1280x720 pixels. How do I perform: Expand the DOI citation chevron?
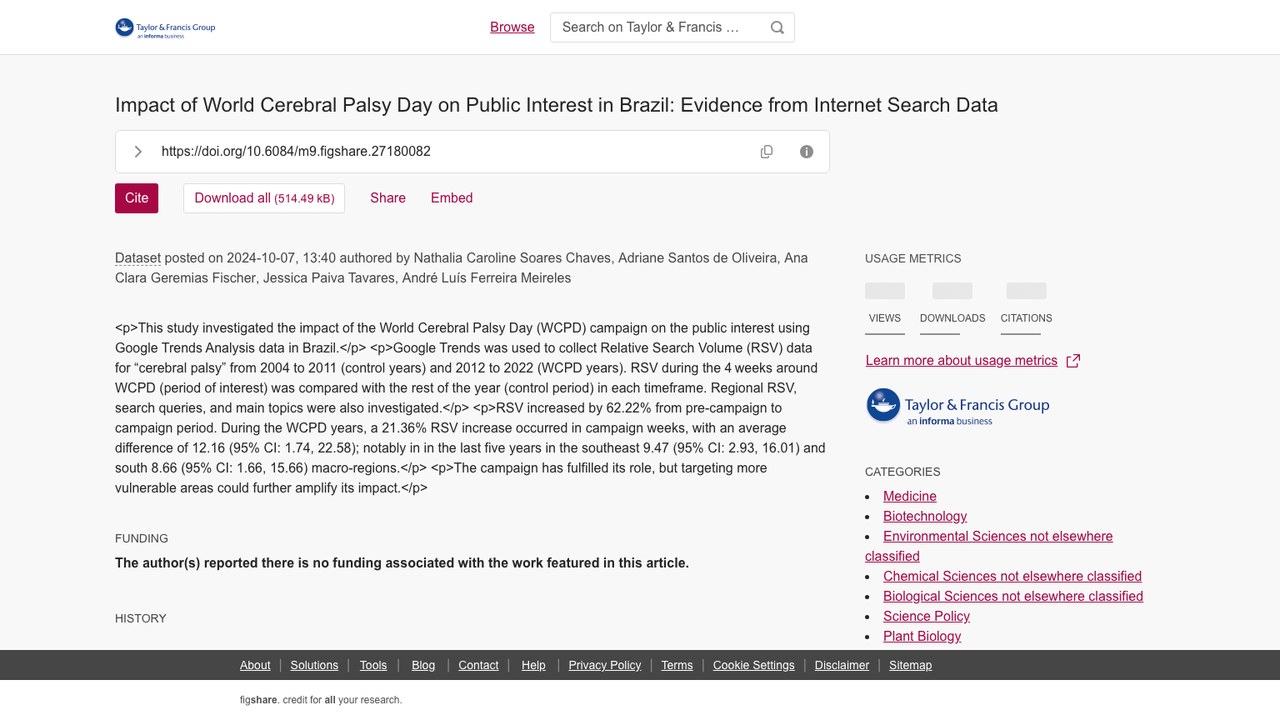point(138,152)
